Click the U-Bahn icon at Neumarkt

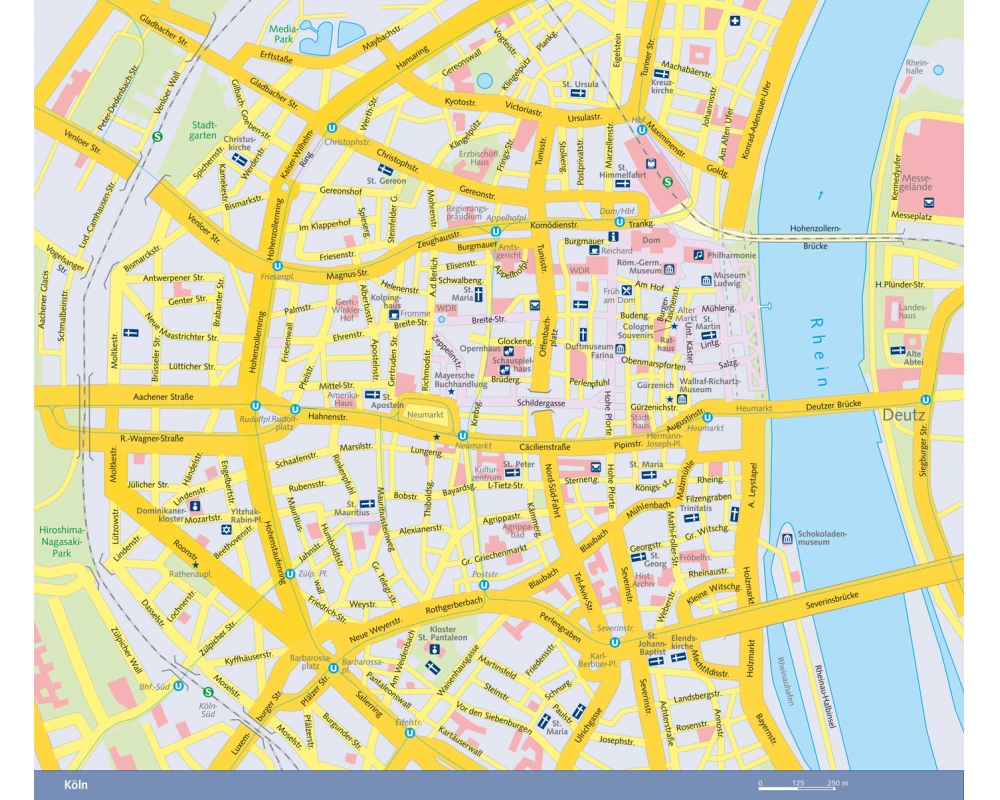tap(462, 436)
